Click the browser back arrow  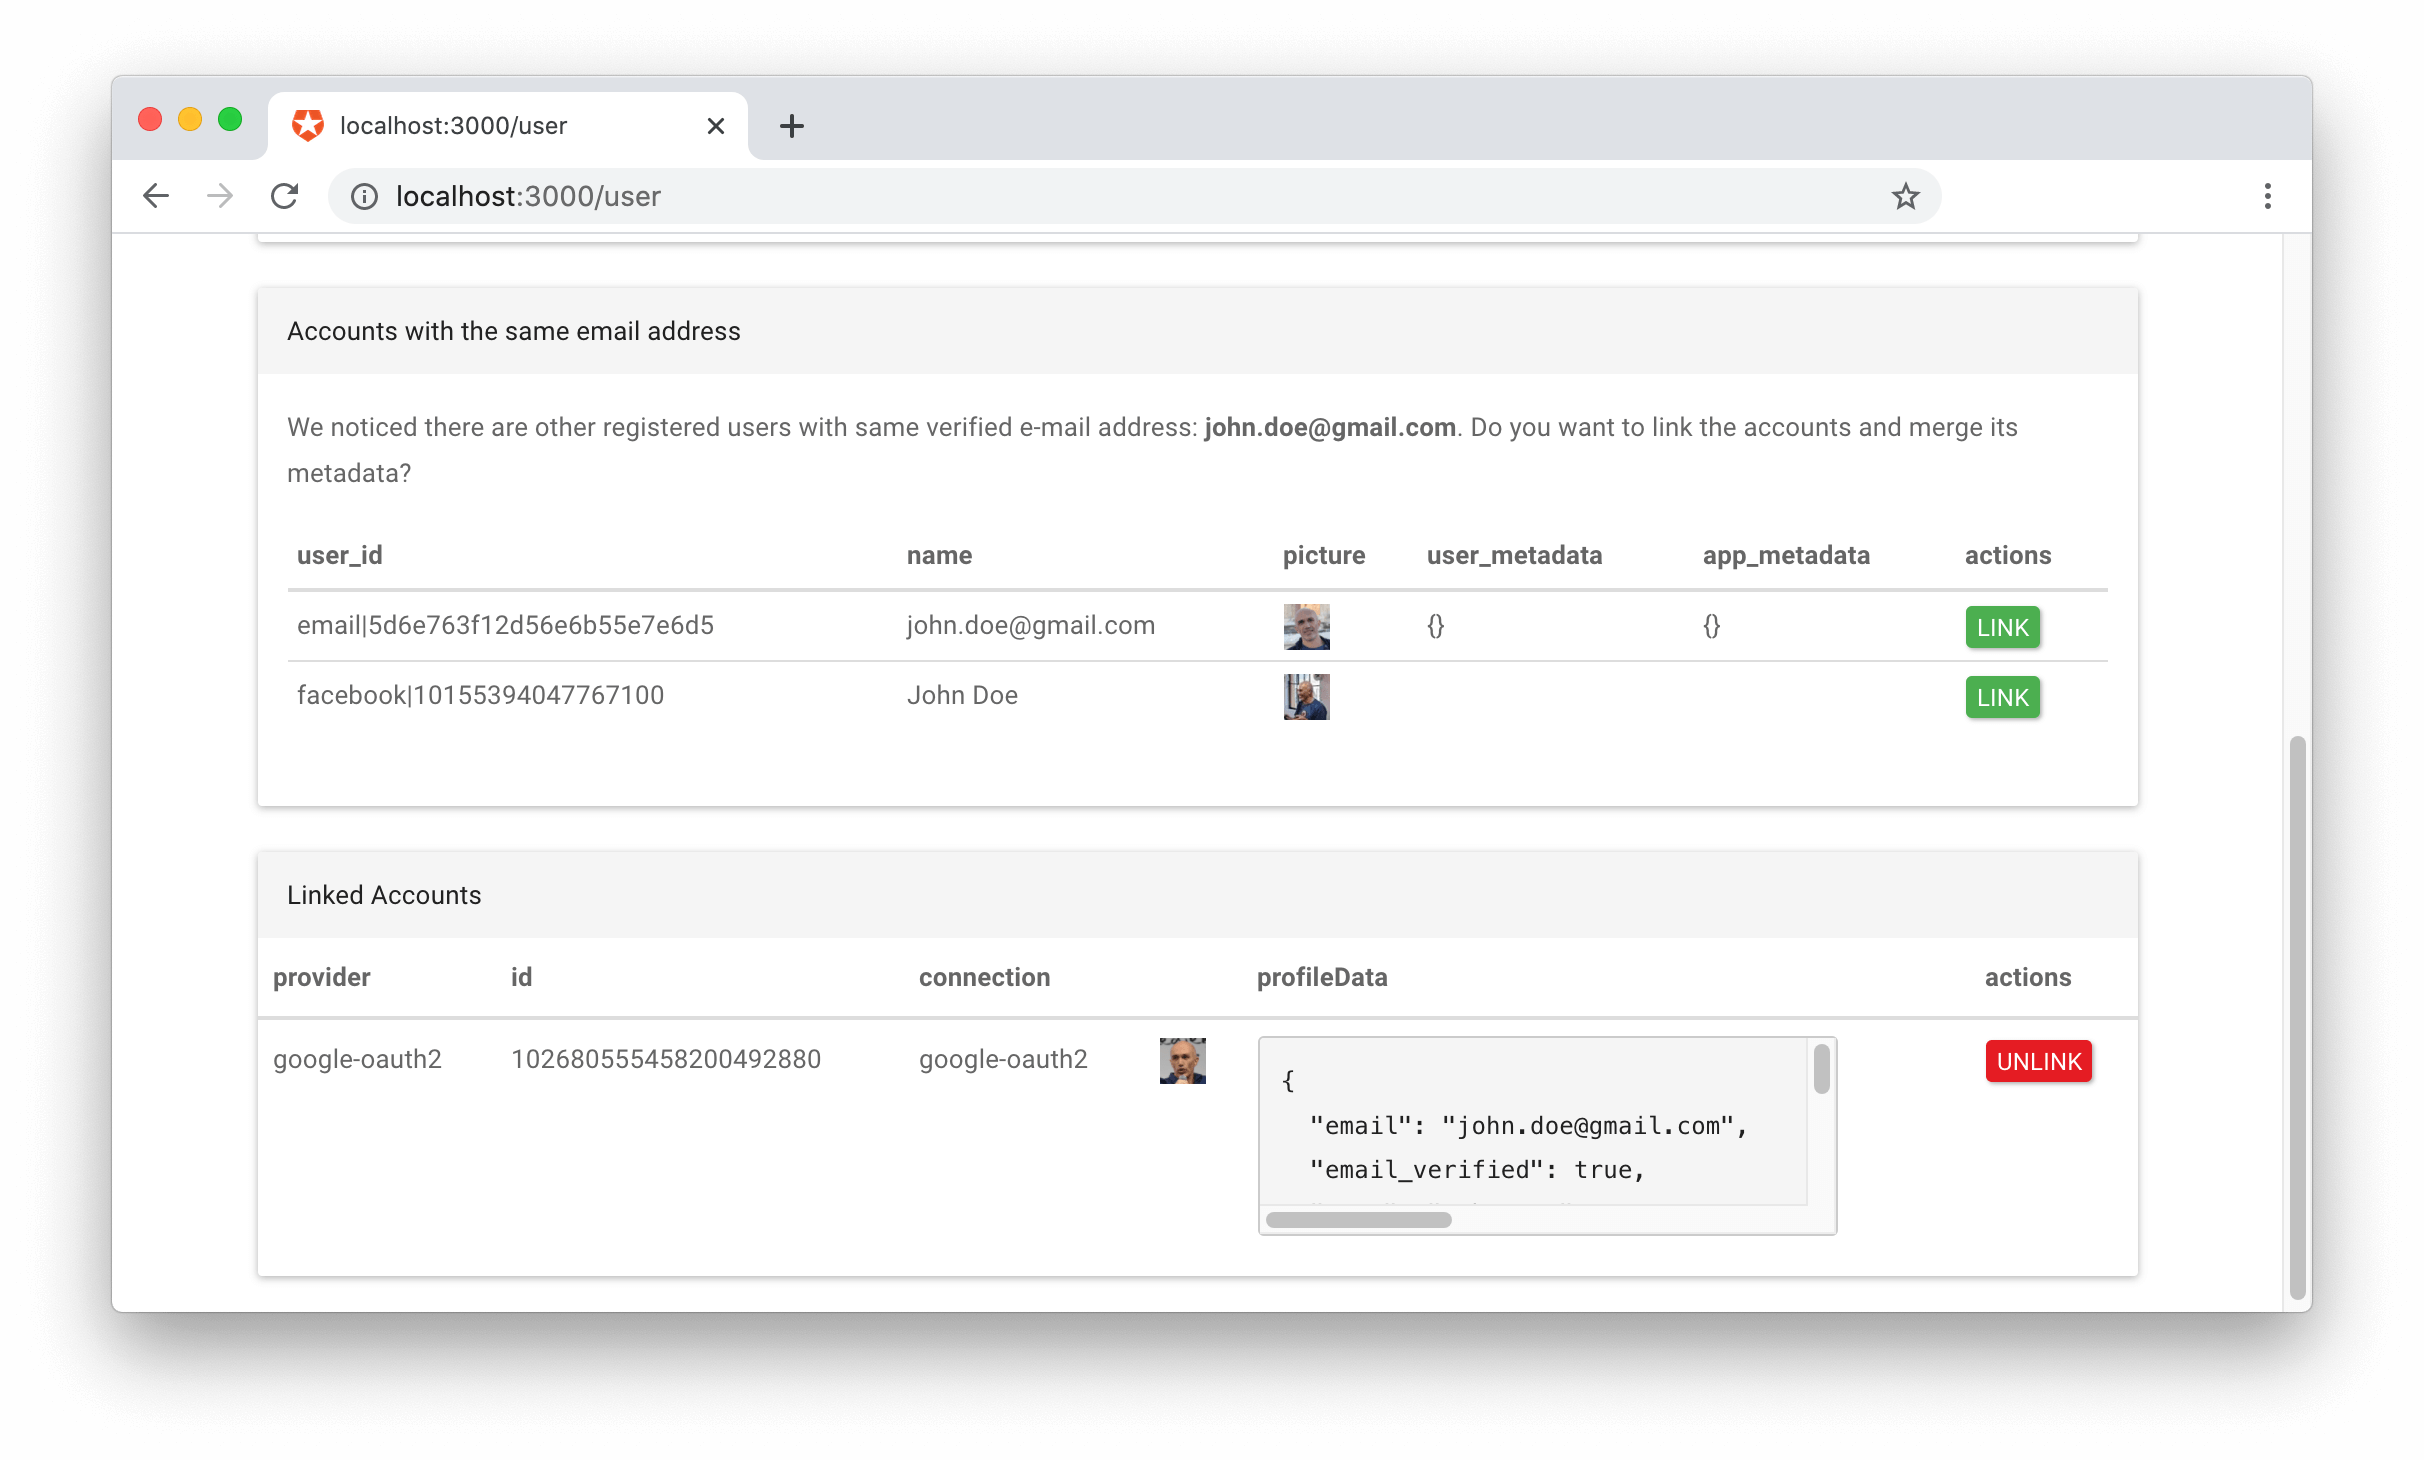coord(156,196)
